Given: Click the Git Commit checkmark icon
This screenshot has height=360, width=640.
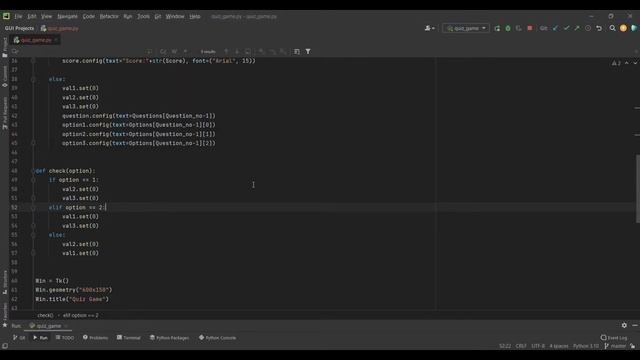Looking at the screenshot, I should [566, 28].
